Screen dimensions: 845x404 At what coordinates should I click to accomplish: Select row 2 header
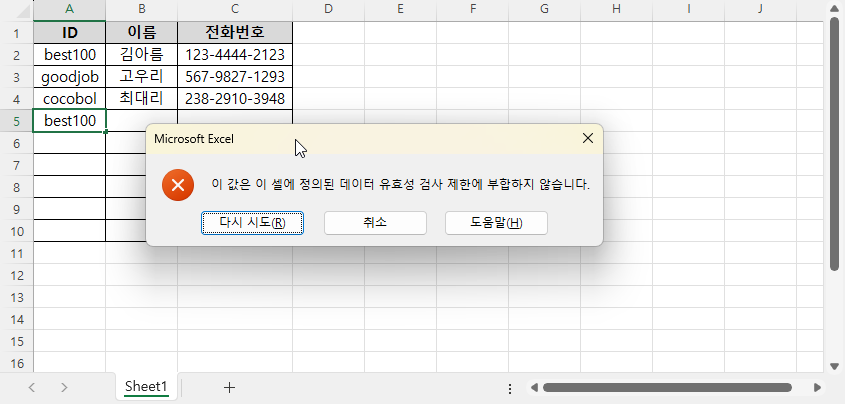(x=17, y=55)
